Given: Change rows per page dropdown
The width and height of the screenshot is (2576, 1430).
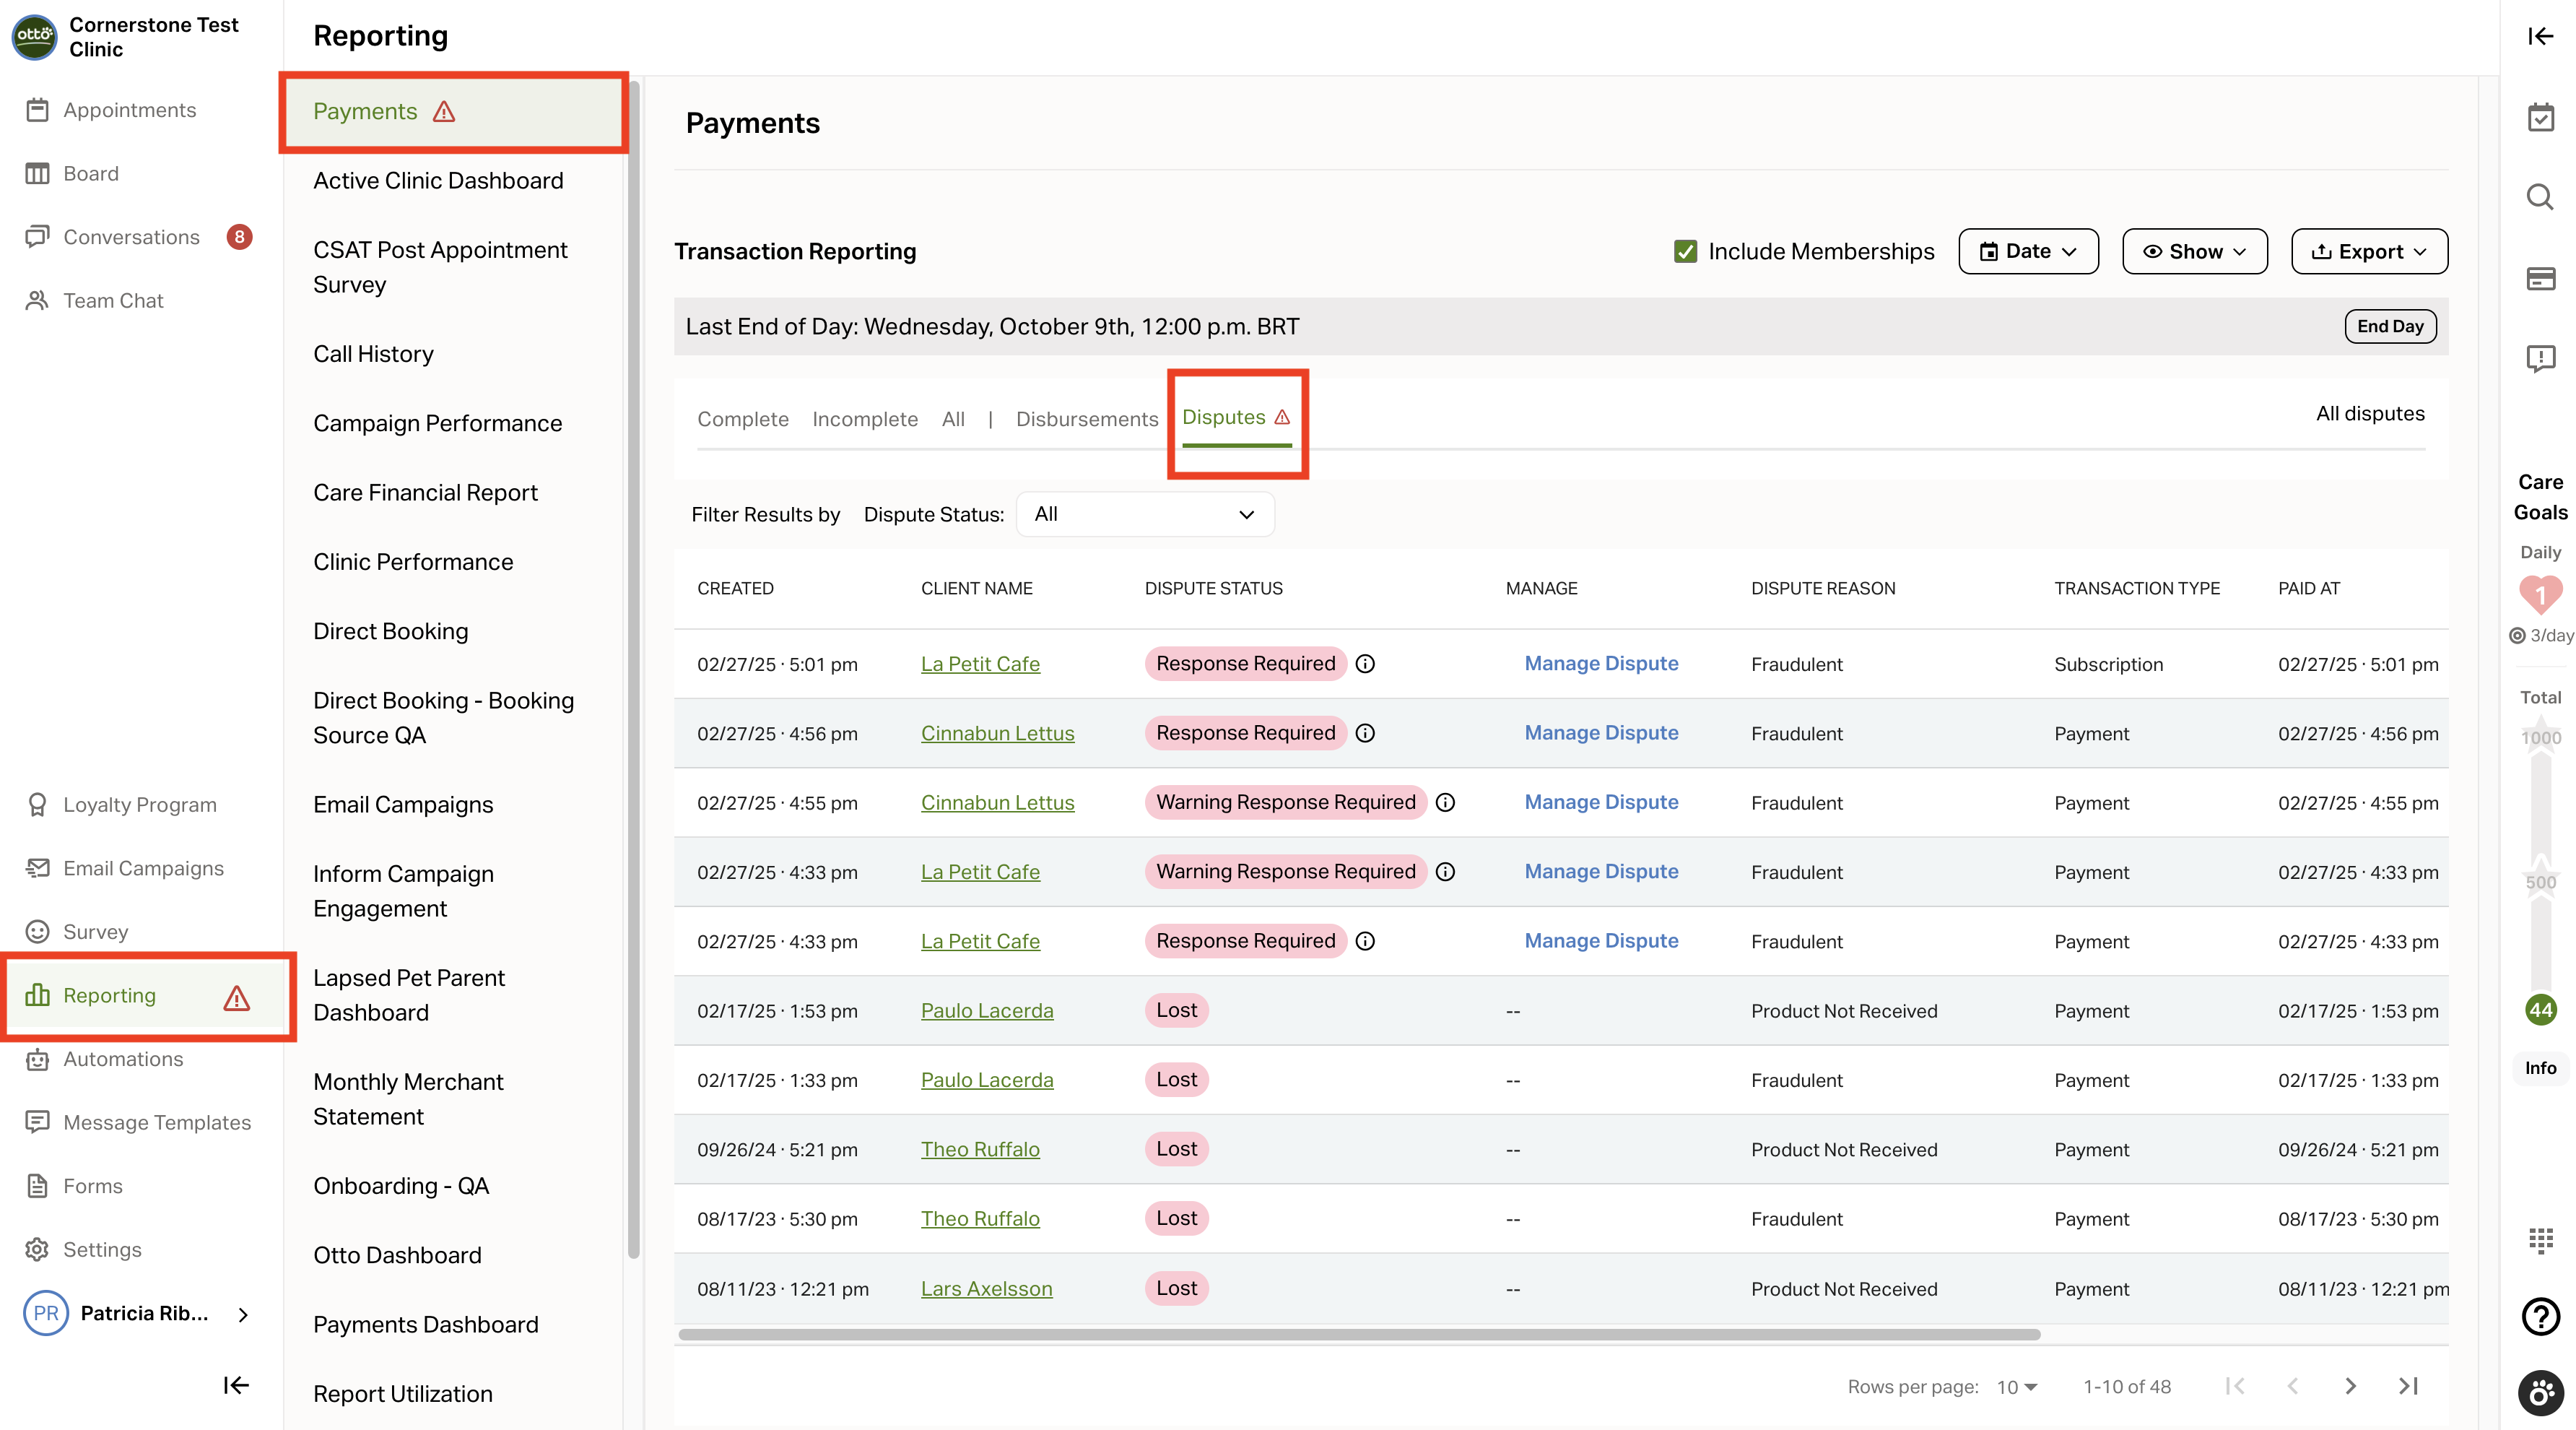Looking at the screenshot, I should click(x=2016, y=1387).
